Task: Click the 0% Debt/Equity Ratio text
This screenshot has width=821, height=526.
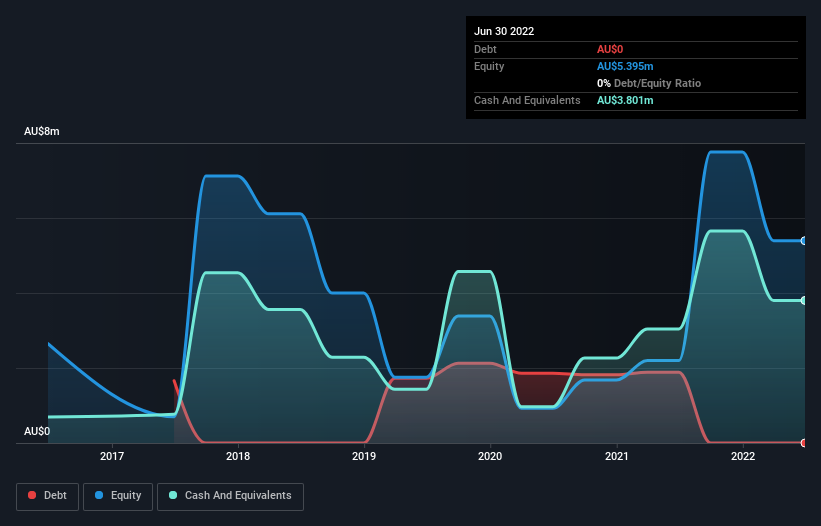Action: (649, 83)
